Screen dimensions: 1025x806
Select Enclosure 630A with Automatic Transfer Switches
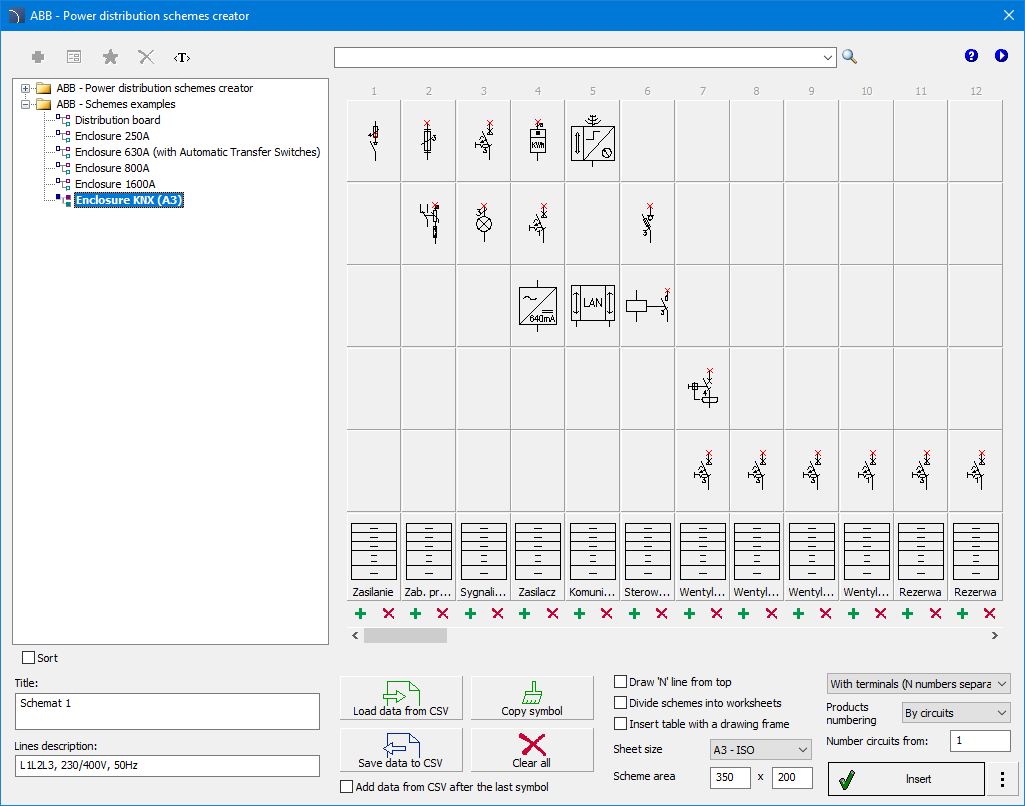tap(197, 152)
